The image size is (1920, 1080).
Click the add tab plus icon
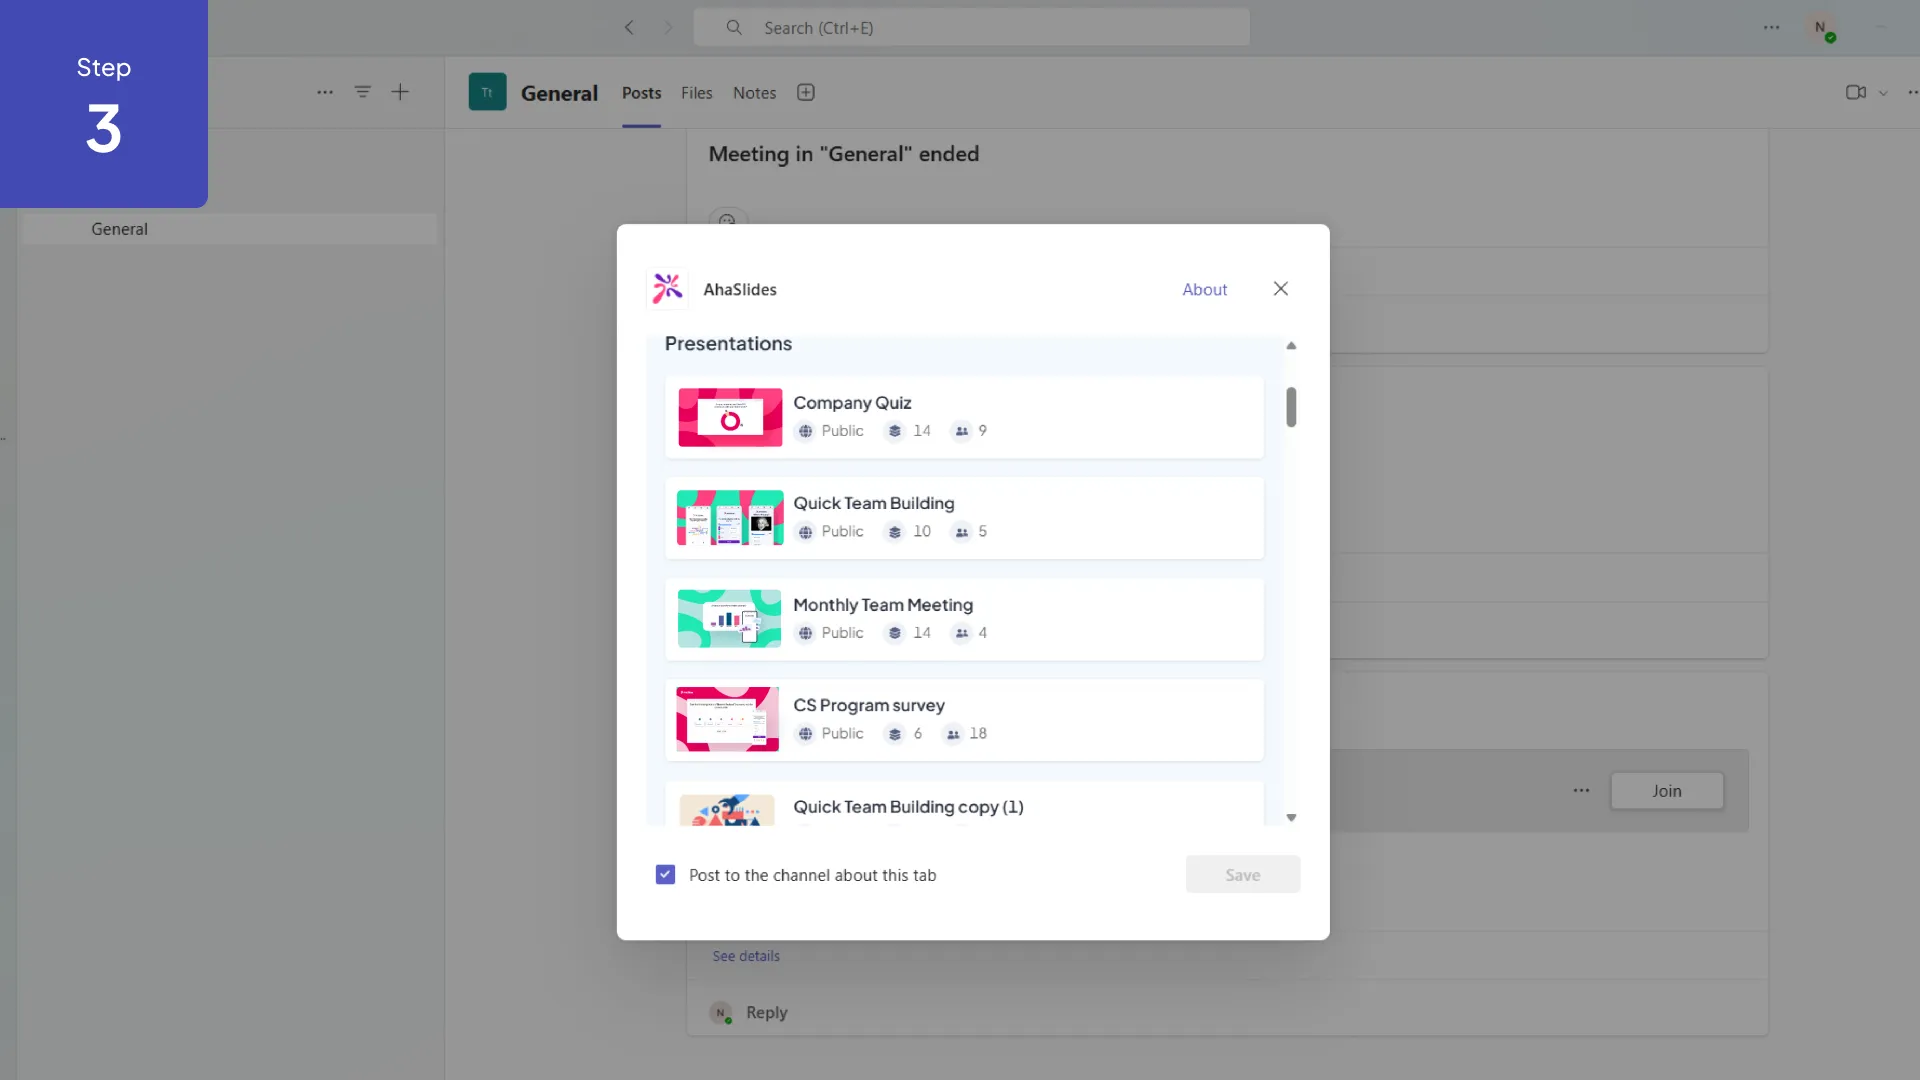(806, 93)
